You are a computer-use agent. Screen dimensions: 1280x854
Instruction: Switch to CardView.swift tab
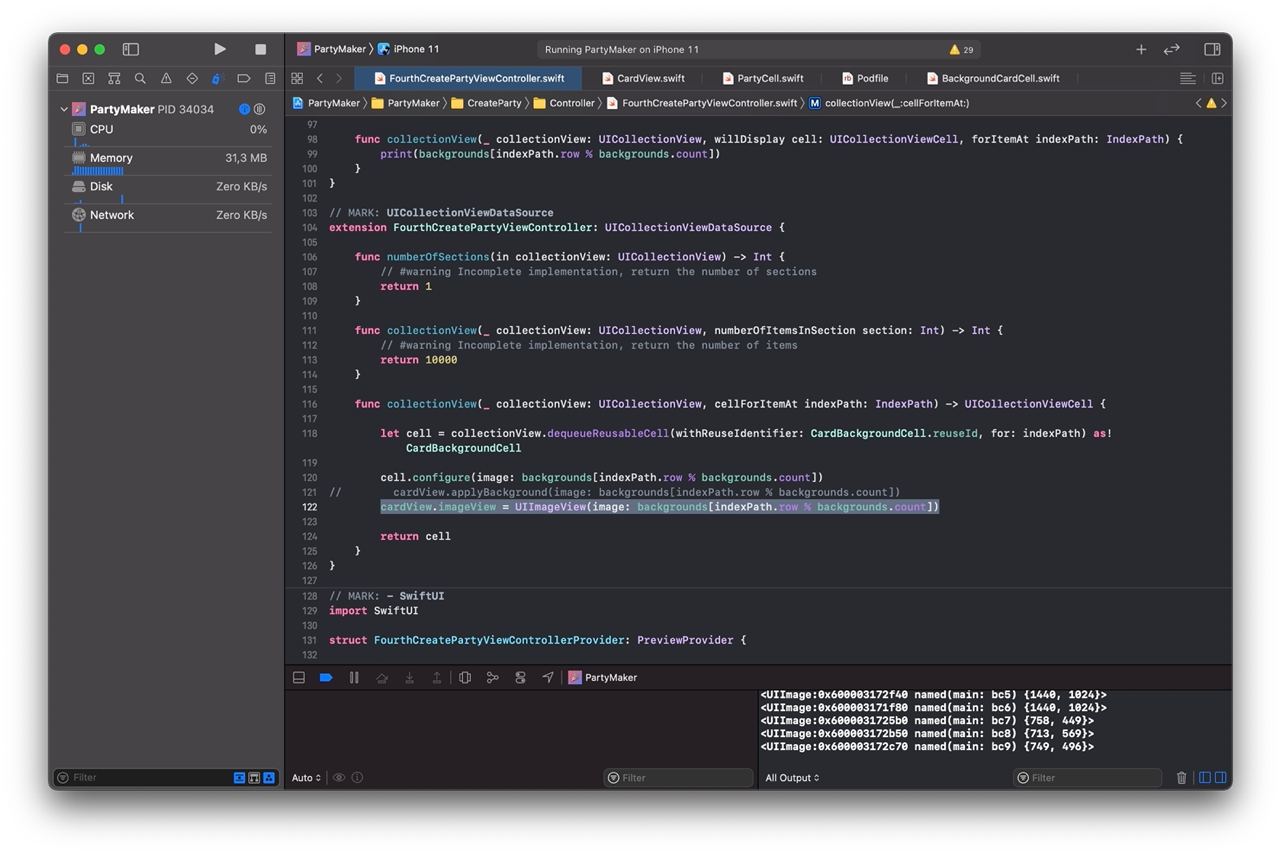pyautogui.click(x=644, y=78)
